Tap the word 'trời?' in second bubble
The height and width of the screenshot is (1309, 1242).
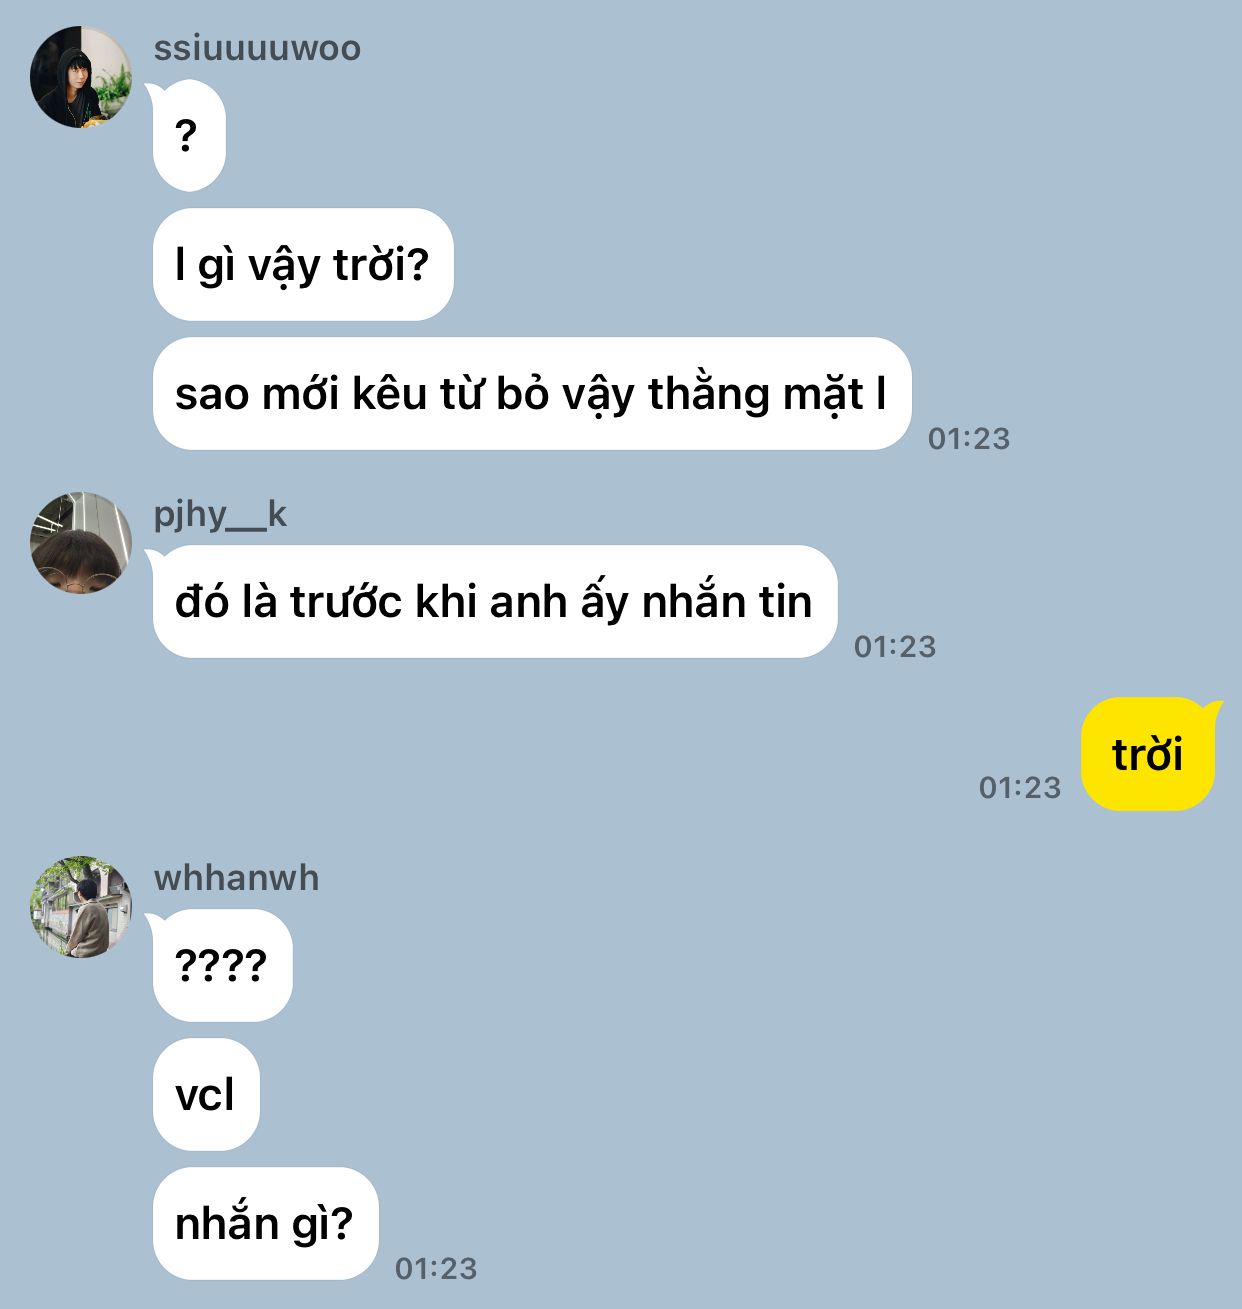click(x=381, y=266)
